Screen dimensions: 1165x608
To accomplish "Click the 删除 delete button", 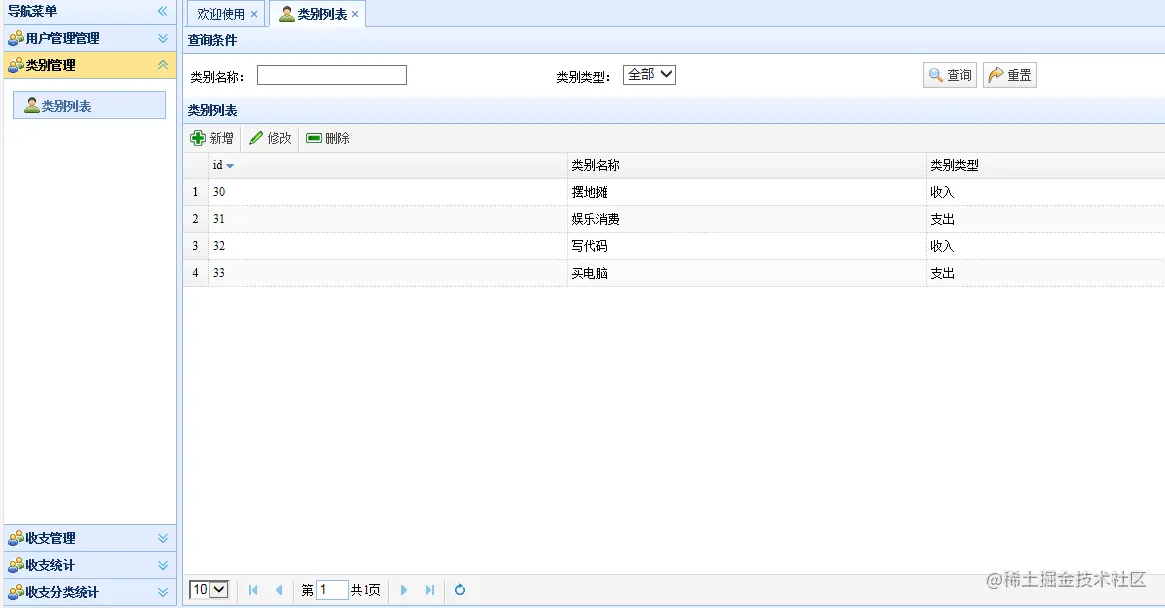I will click(328, 138).
